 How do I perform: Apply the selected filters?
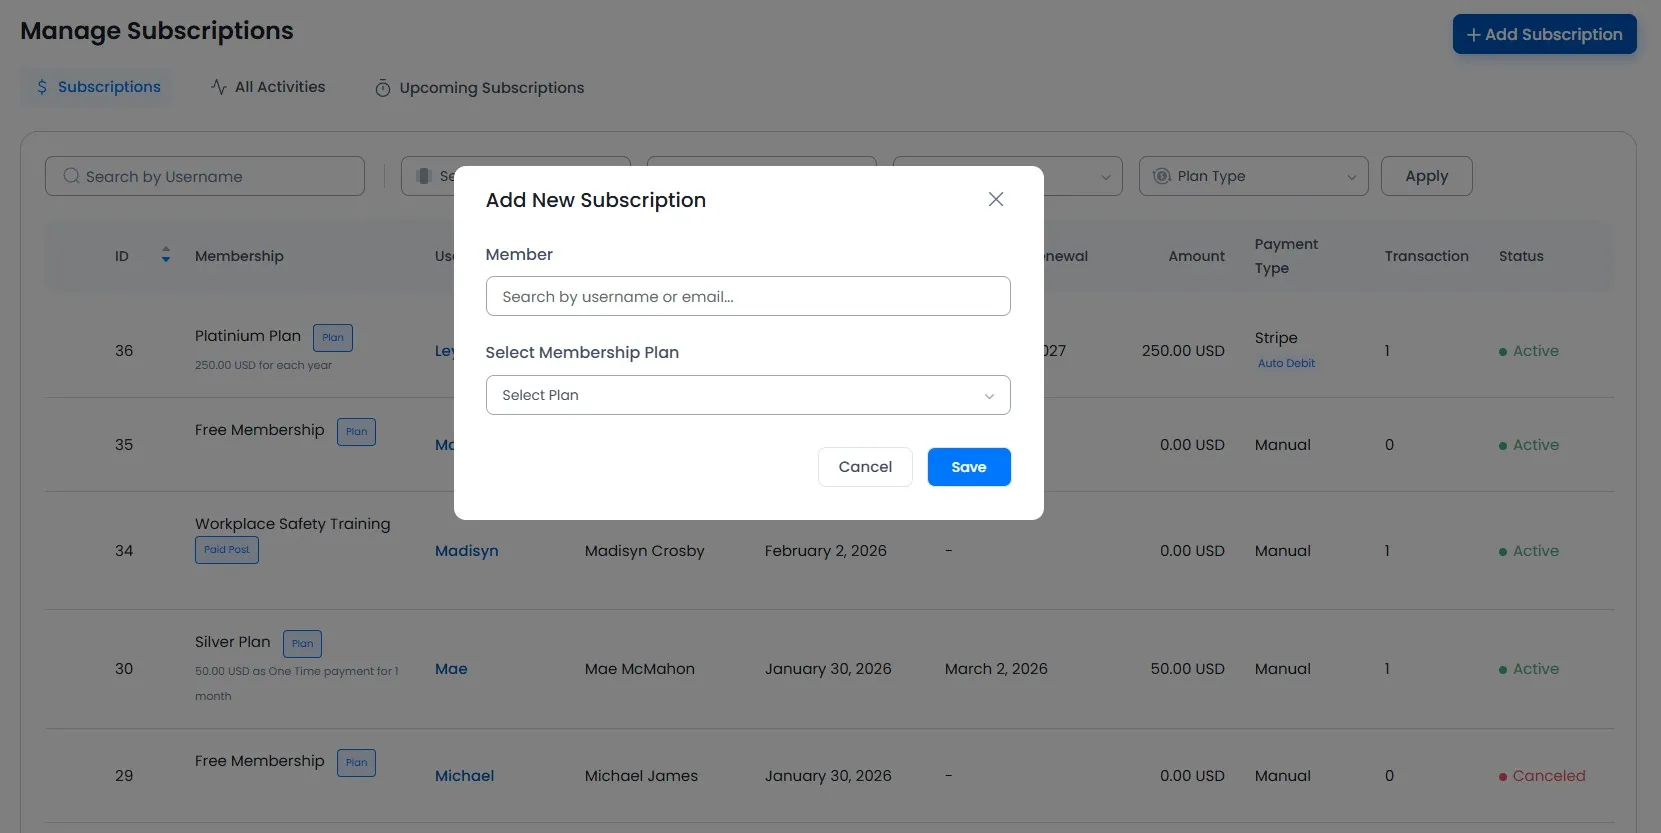pyautogui.click(x=1426, y=176)
